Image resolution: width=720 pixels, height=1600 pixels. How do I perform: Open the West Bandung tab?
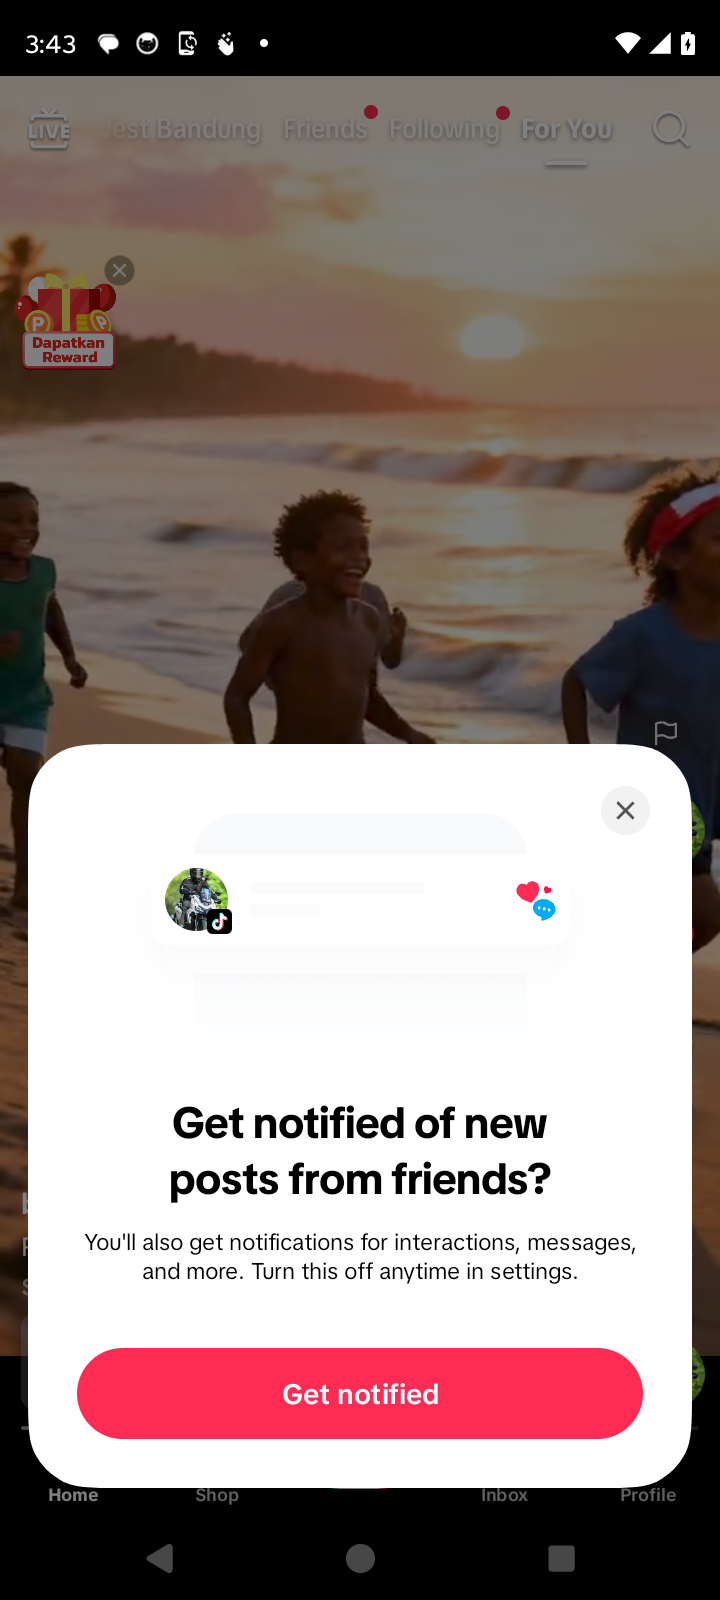[182, 129]
